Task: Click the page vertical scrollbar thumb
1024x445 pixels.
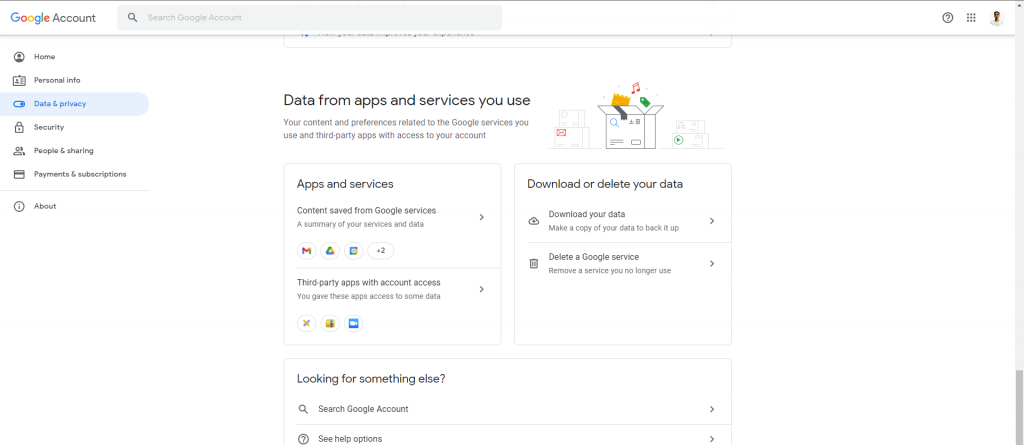Action: [1019, 408]
